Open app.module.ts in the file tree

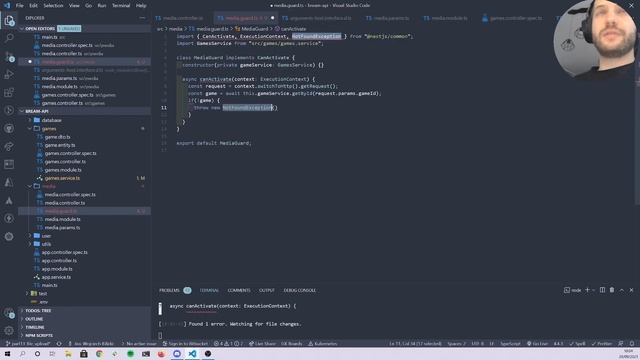(x=57, y=269)
